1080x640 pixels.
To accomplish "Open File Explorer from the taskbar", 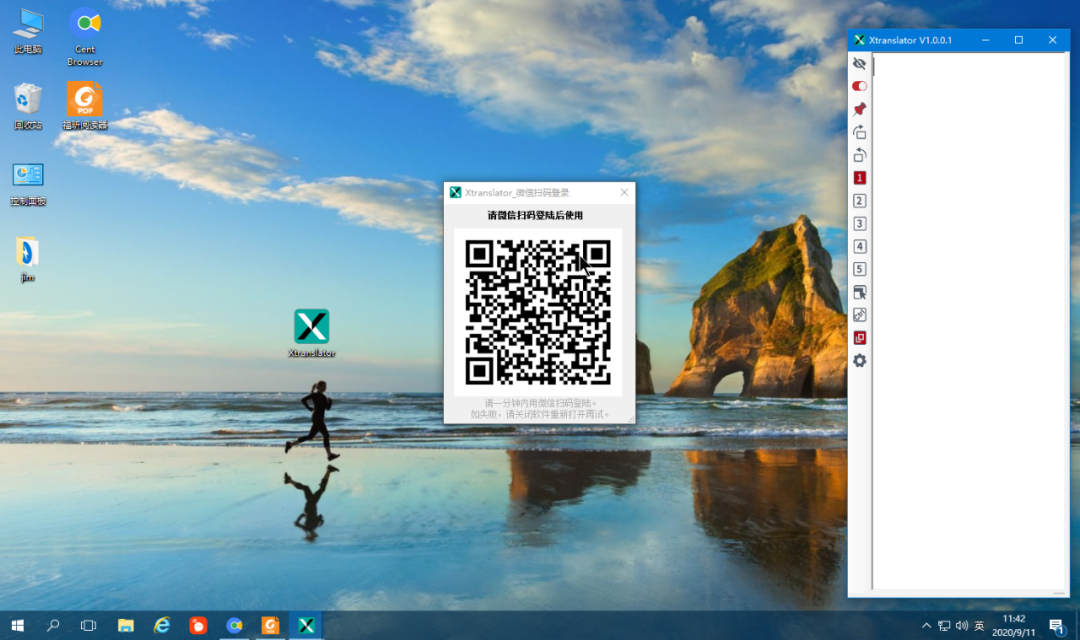I will point(125,626).
